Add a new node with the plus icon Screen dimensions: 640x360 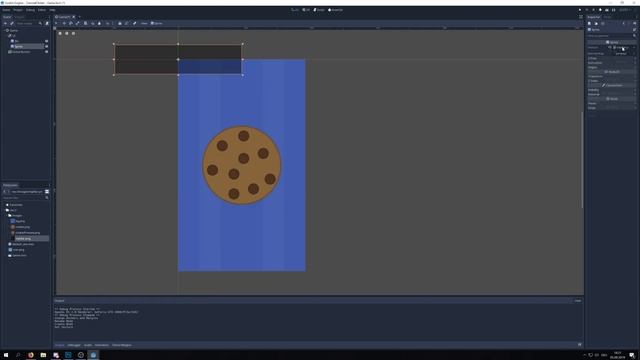click(x=5, y=23)
